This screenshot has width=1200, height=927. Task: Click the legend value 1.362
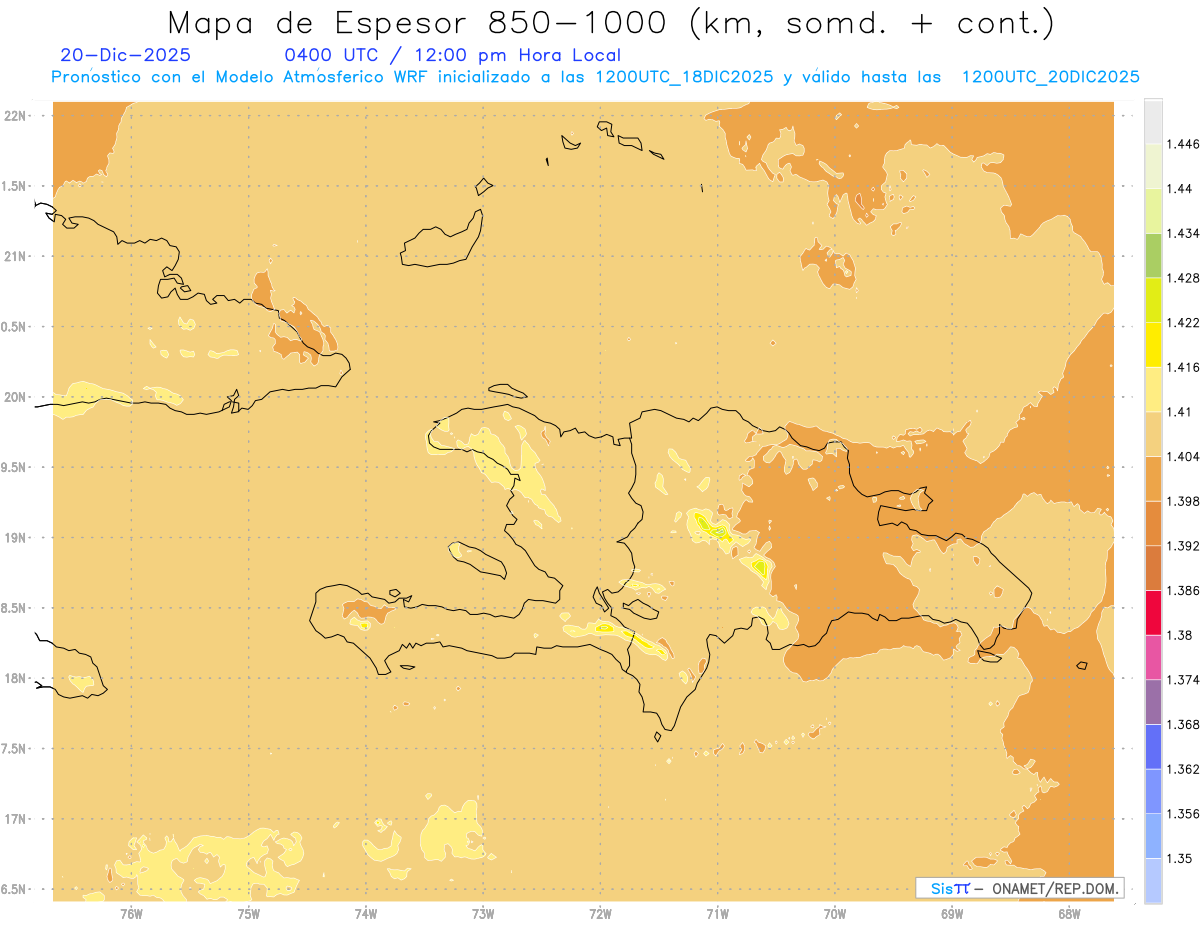(1183, 769)
